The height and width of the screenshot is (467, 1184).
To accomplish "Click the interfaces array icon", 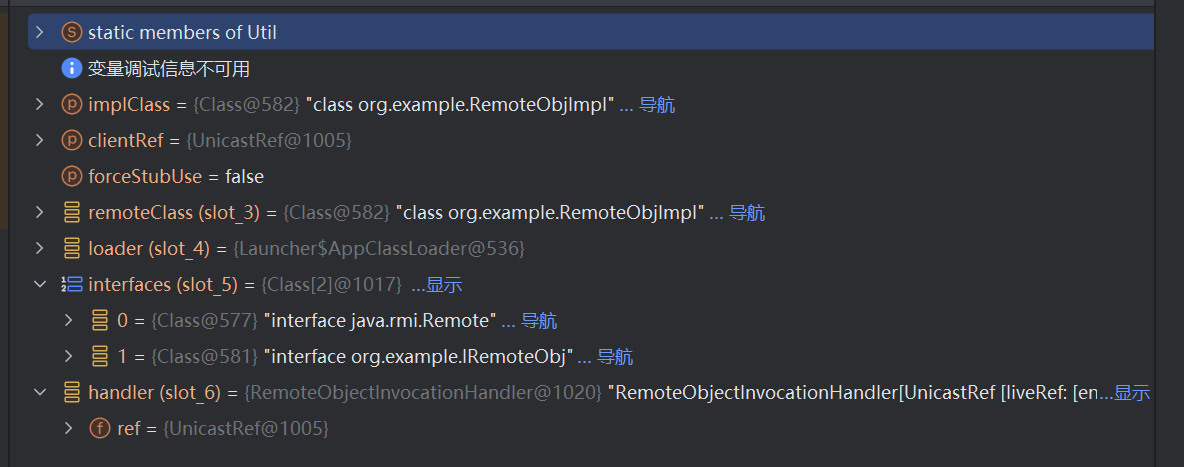I will coord(72,285).
